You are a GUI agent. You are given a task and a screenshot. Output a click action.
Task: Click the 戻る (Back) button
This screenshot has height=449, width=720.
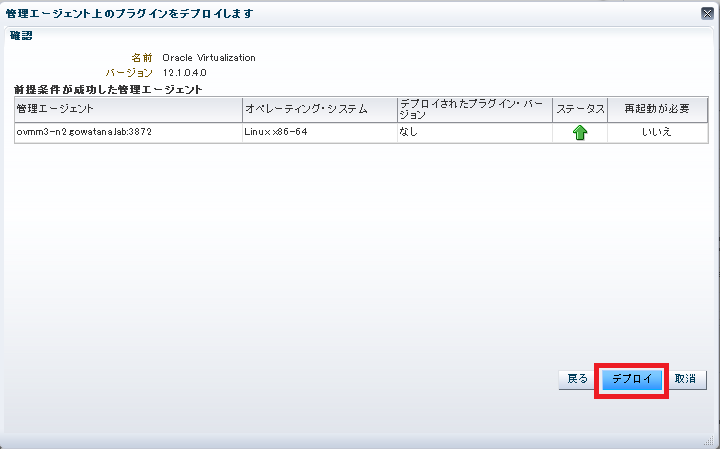(x=577, y=380)
